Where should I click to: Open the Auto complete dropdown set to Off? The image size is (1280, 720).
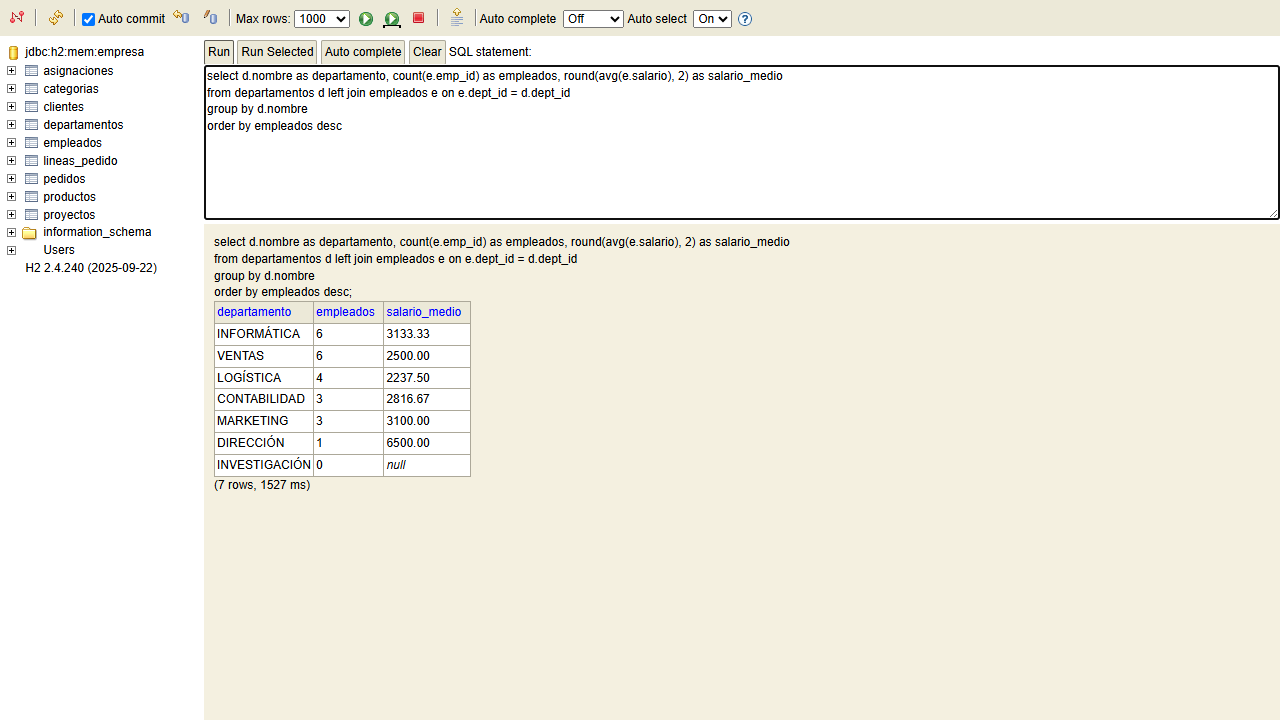[593, 19]
